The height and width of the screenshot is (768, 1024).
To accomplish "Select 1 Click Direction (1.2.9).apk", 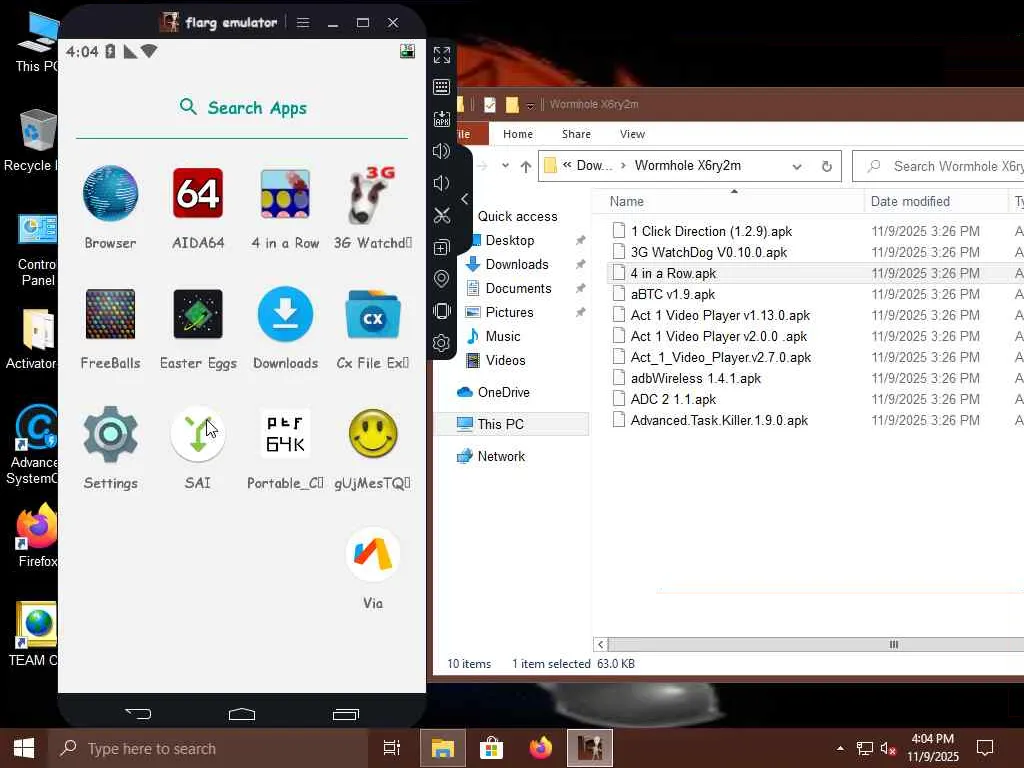I will pos(711,231).
